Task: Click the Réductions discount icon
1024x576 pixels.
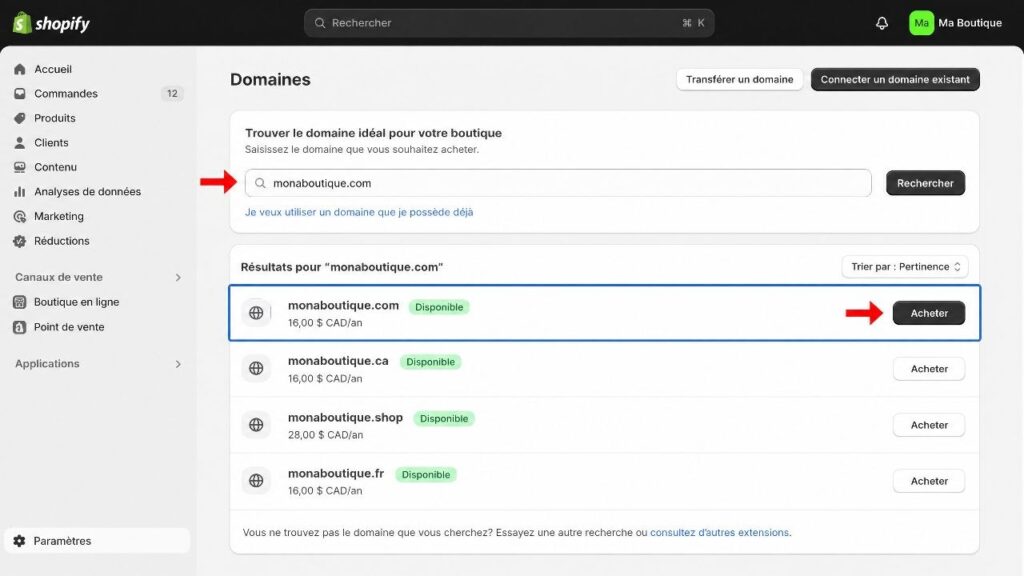Action: (20, 241)
